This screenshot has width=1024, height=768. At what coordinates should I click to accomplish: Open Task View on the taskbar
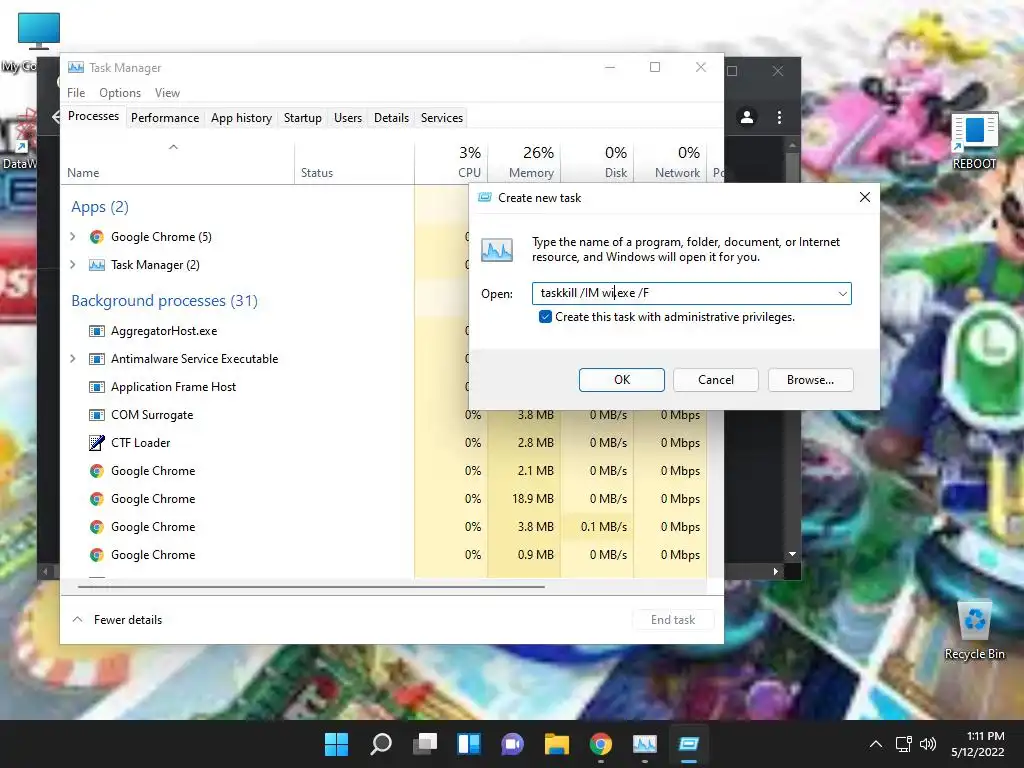click(x=424, y=744)
